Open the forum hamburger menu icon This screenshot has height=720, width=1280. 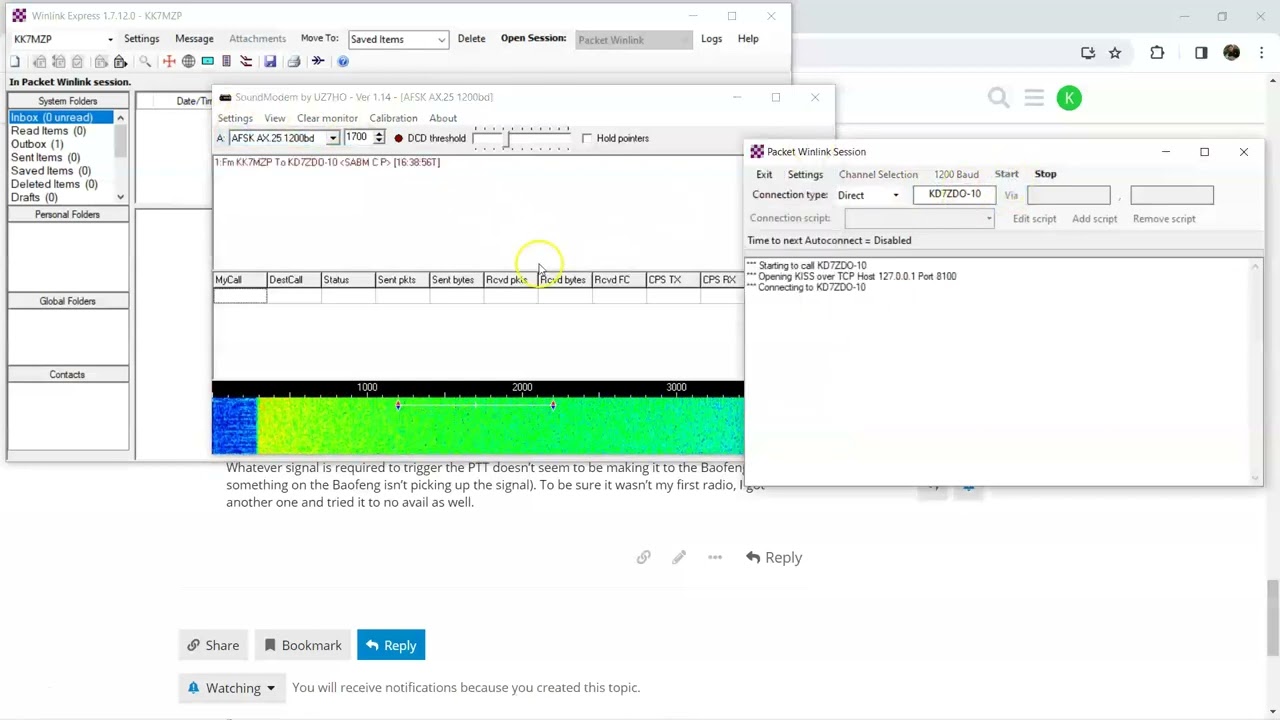1034,97
